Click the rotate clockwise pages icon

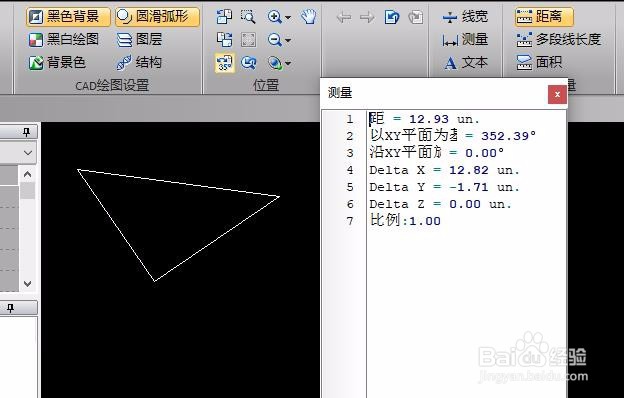pos(224,40)
